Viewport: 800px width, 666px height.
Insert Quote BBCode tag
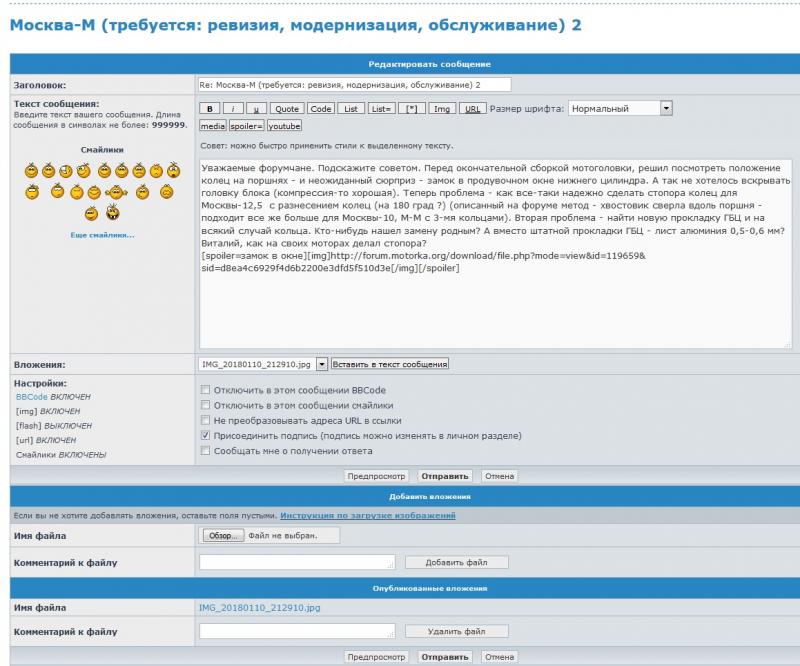[x=287, y=108]
